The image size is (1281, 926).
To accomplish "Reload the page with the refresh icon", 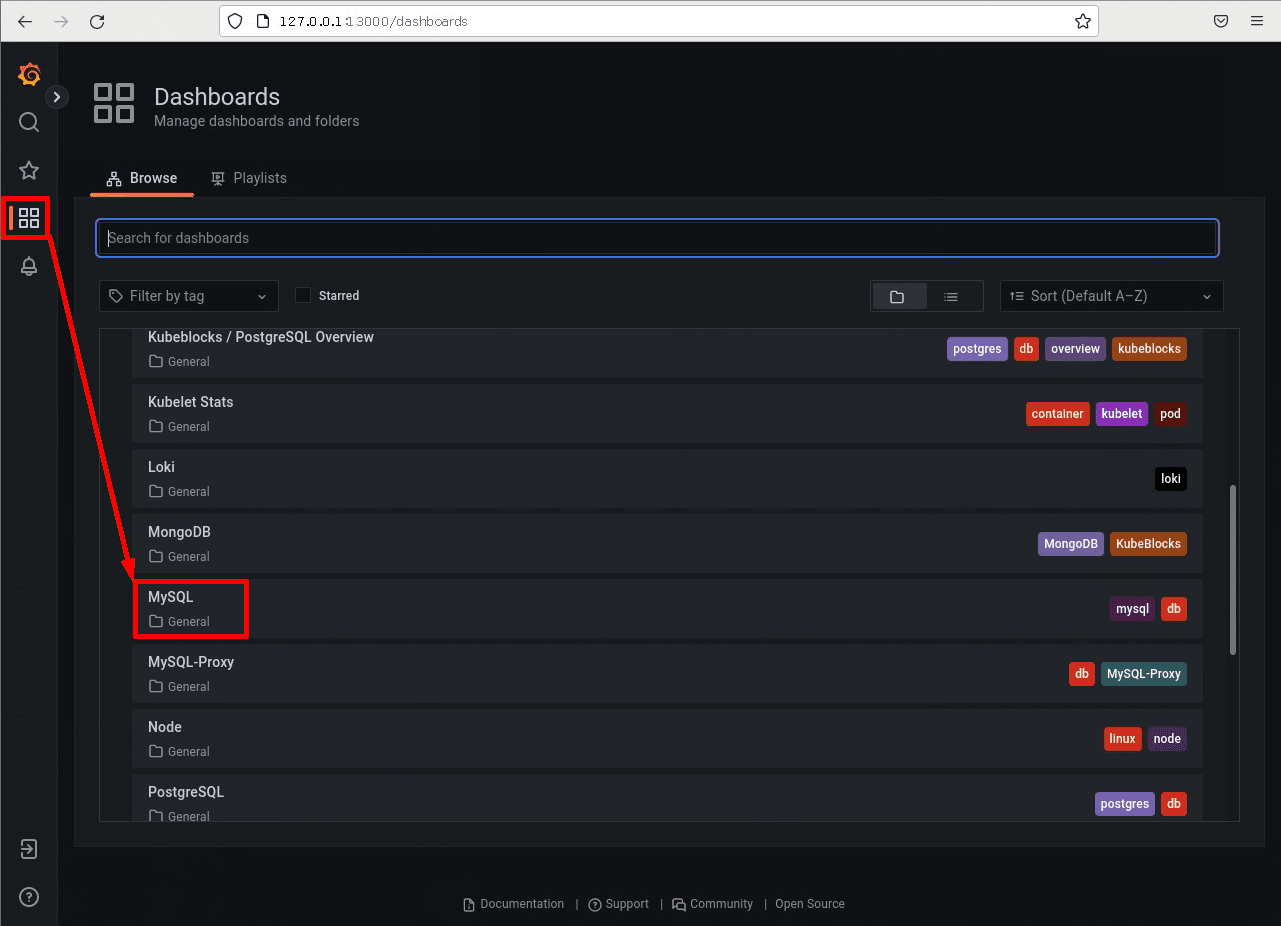I will (97, 21).
